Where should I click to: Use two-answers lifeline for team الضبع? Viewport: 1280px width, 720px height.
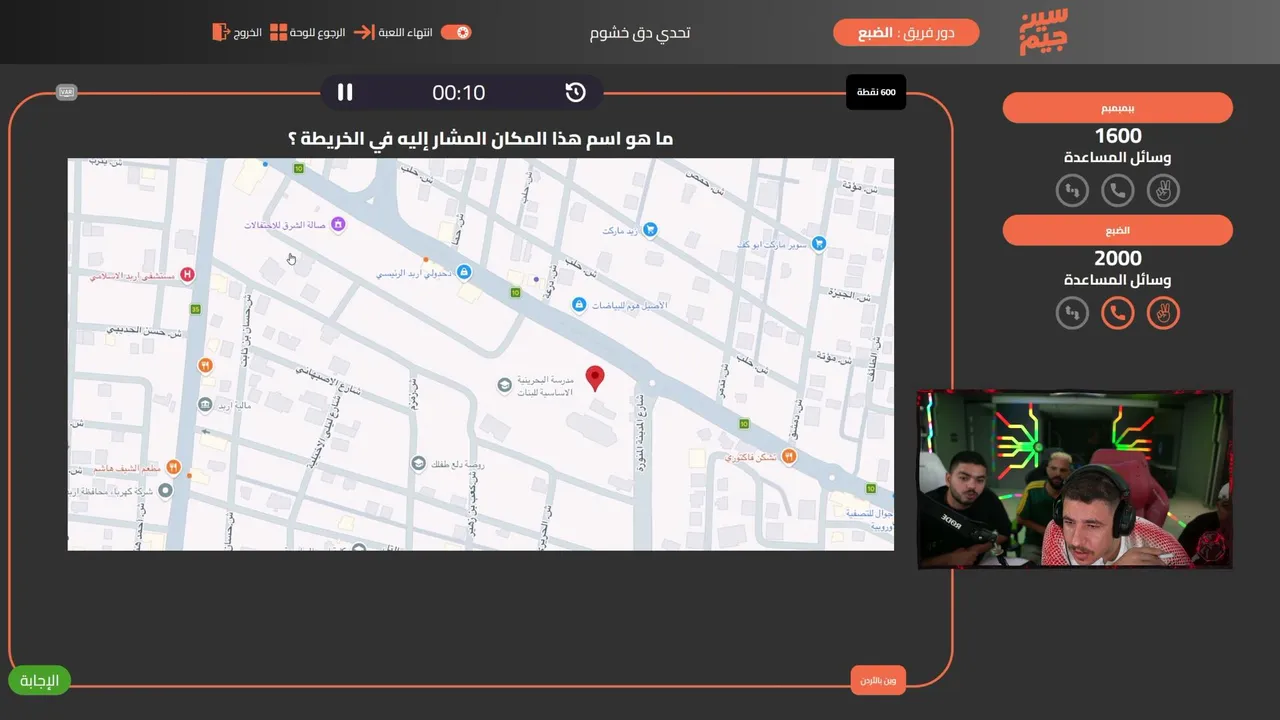pos(1163,313)
